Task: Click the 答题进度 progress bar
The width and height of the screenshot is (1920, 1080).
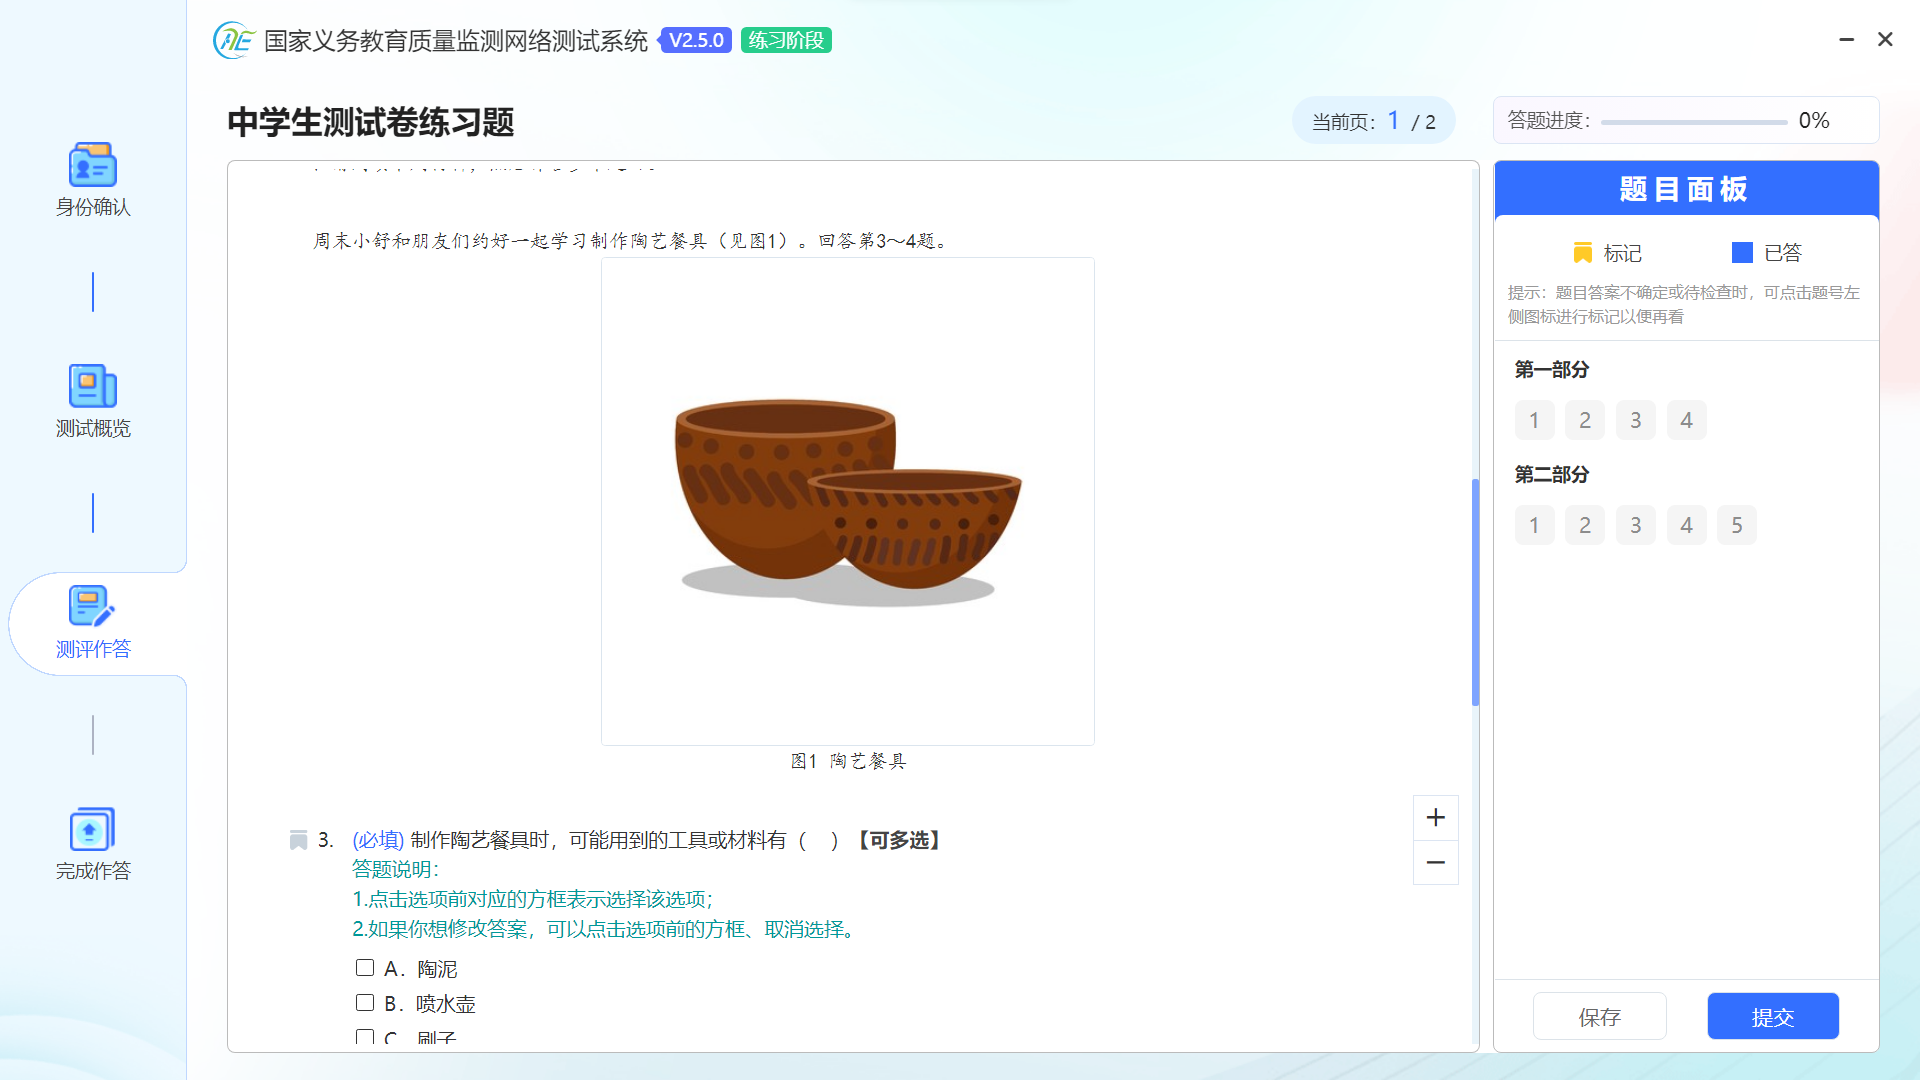Action: pos(1693,122)
